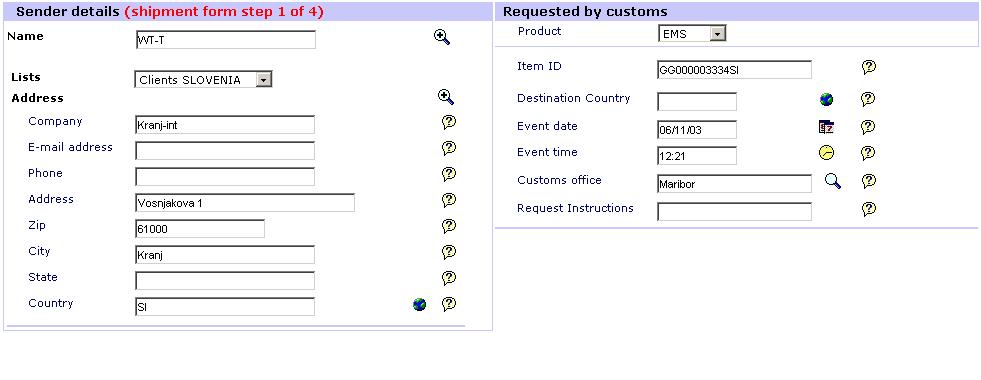Open help bubble for State field
Screen dimensions: 981x380
tap(449, 278)
